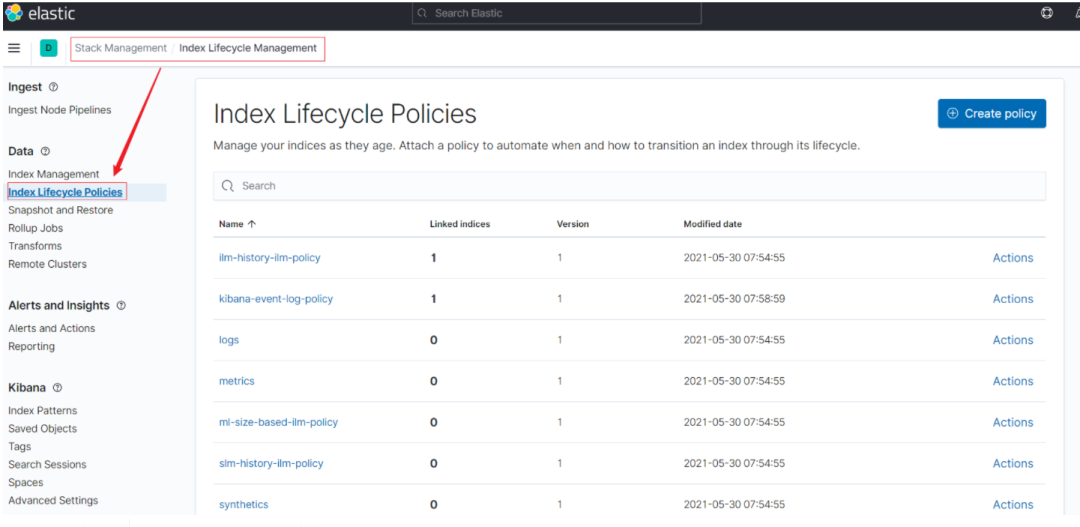
Task: Open the hamburger navigation menu
Action: point(14,48)
